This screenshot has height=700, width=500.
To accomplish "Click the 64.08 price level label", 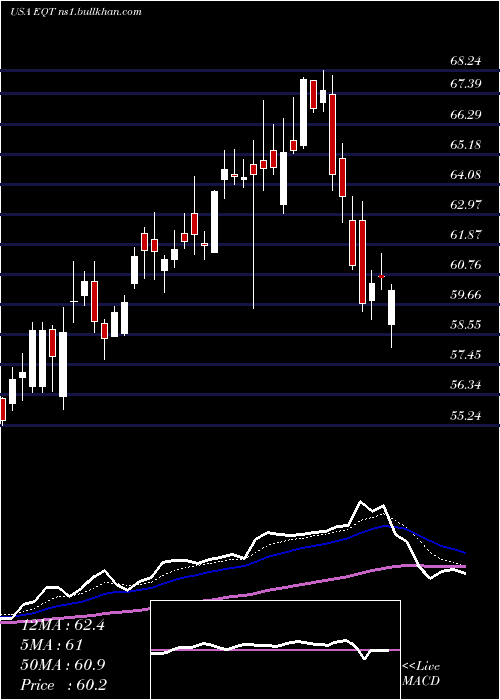I will tap(466, 175).
